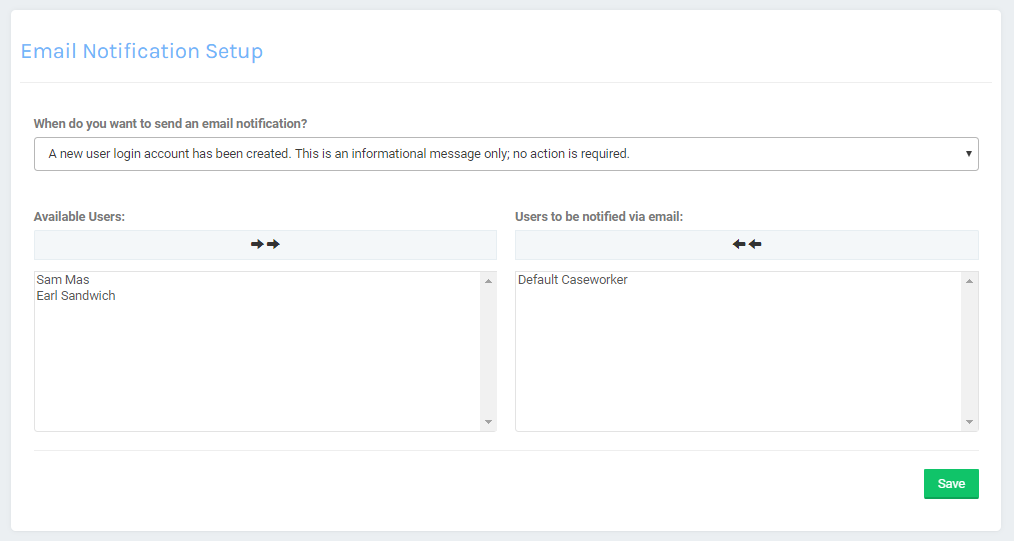This screenshot has height=541, width=1014.
Task: Click the Available Users list scrollbar track
Action: 488,350
